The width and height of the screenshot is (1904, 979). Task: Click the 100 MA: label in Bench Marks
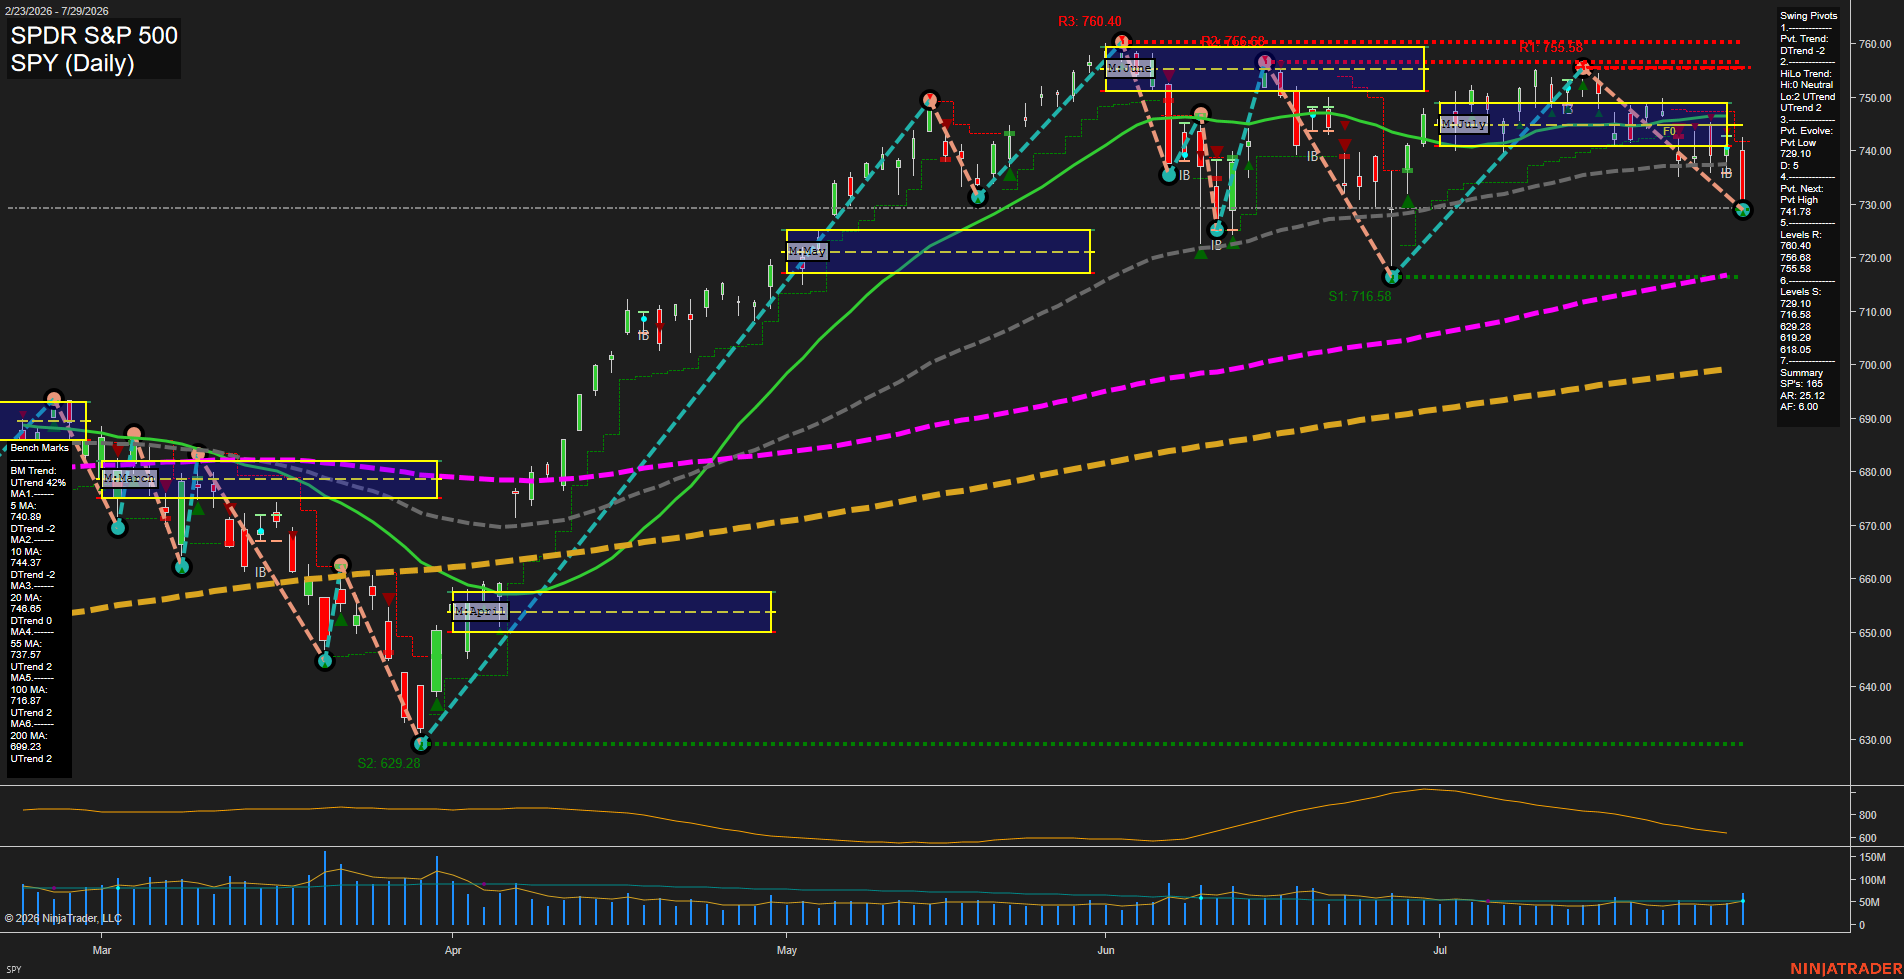pyautogui.click(x=29, y=690)
